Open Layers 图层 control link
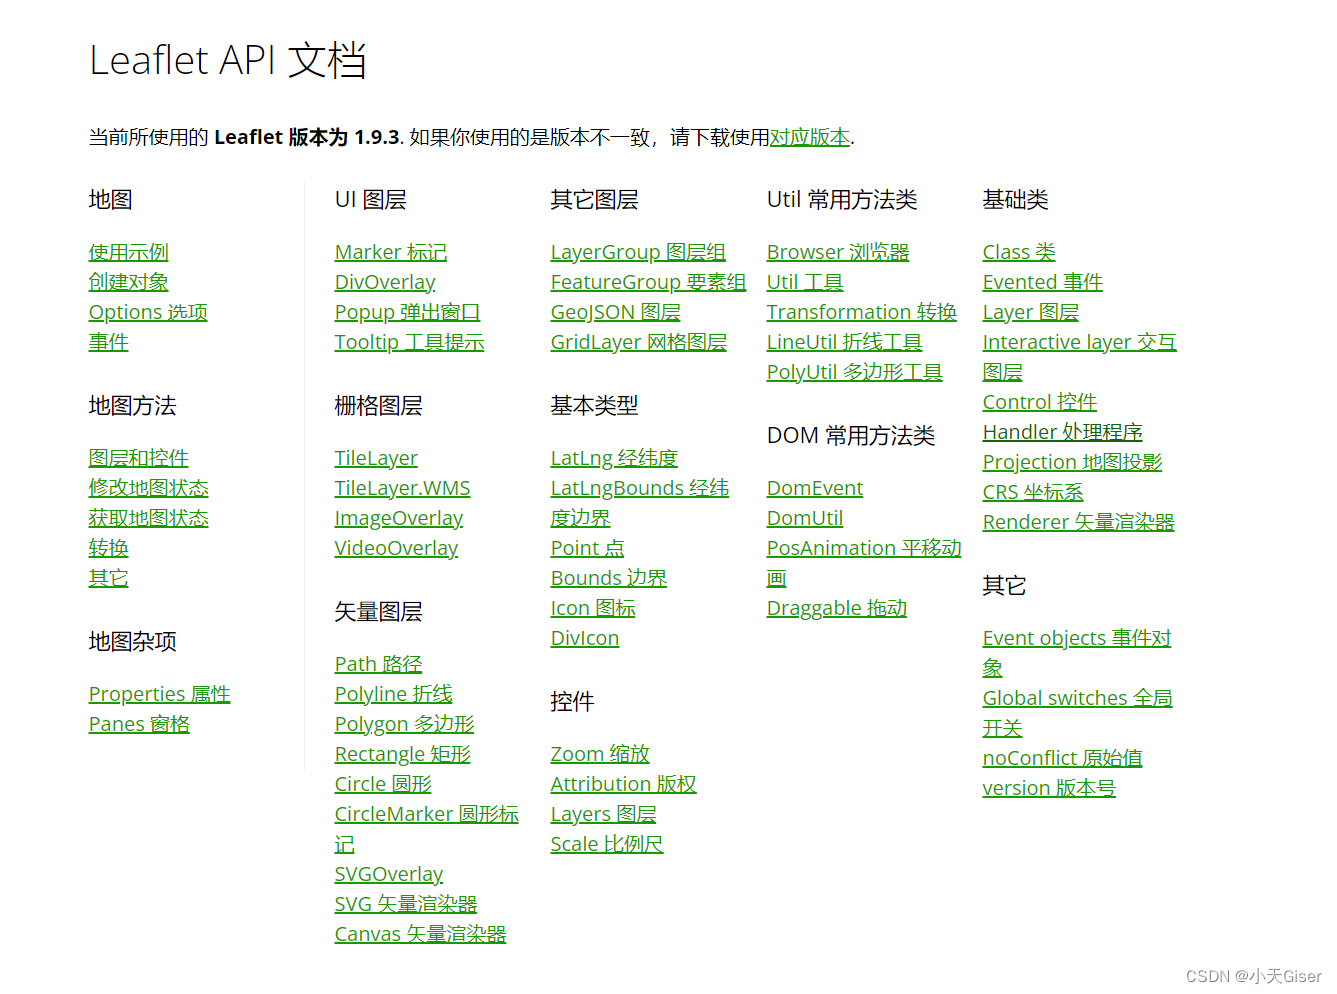Viewport: 1337px width, 994px height. click(x=603, y=814)
